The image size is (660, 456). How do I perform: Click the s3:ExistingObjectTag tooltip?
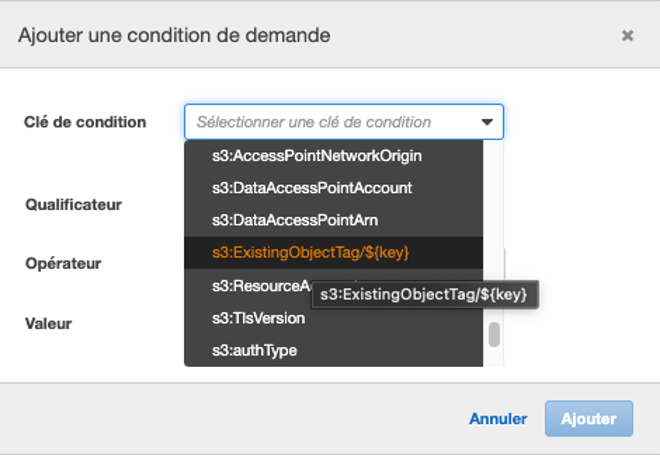pyautogui.click(x=424, y=295)
